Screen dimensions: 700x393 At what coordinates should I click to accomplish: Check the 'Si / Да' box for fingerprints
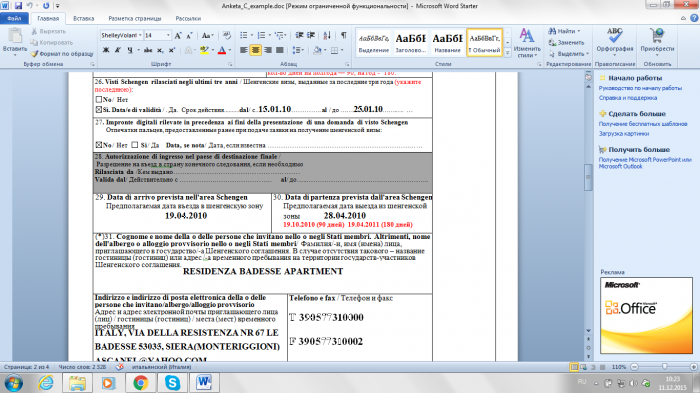tap(135, 145)
